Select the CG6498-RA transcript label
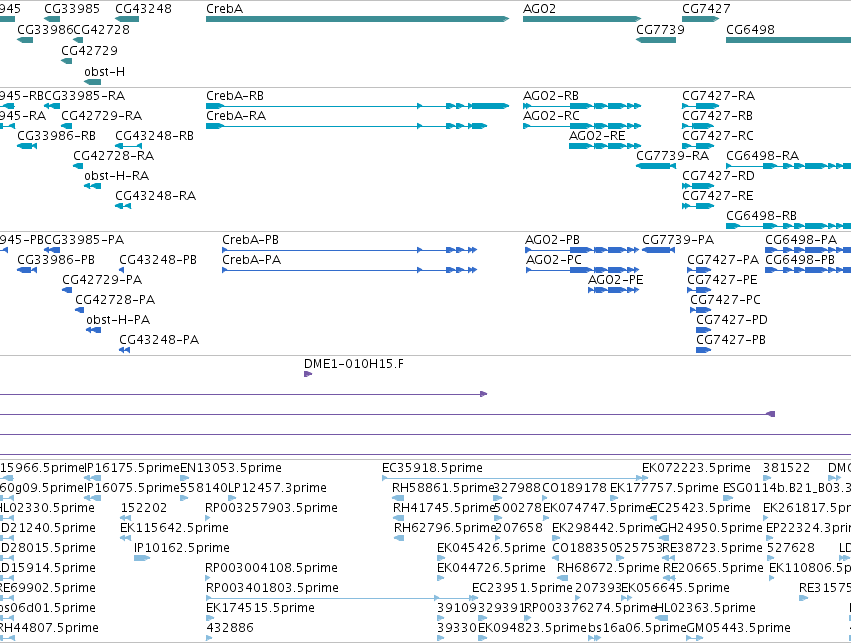This screenshot has height=643, width=851. [x=763, y=156]
